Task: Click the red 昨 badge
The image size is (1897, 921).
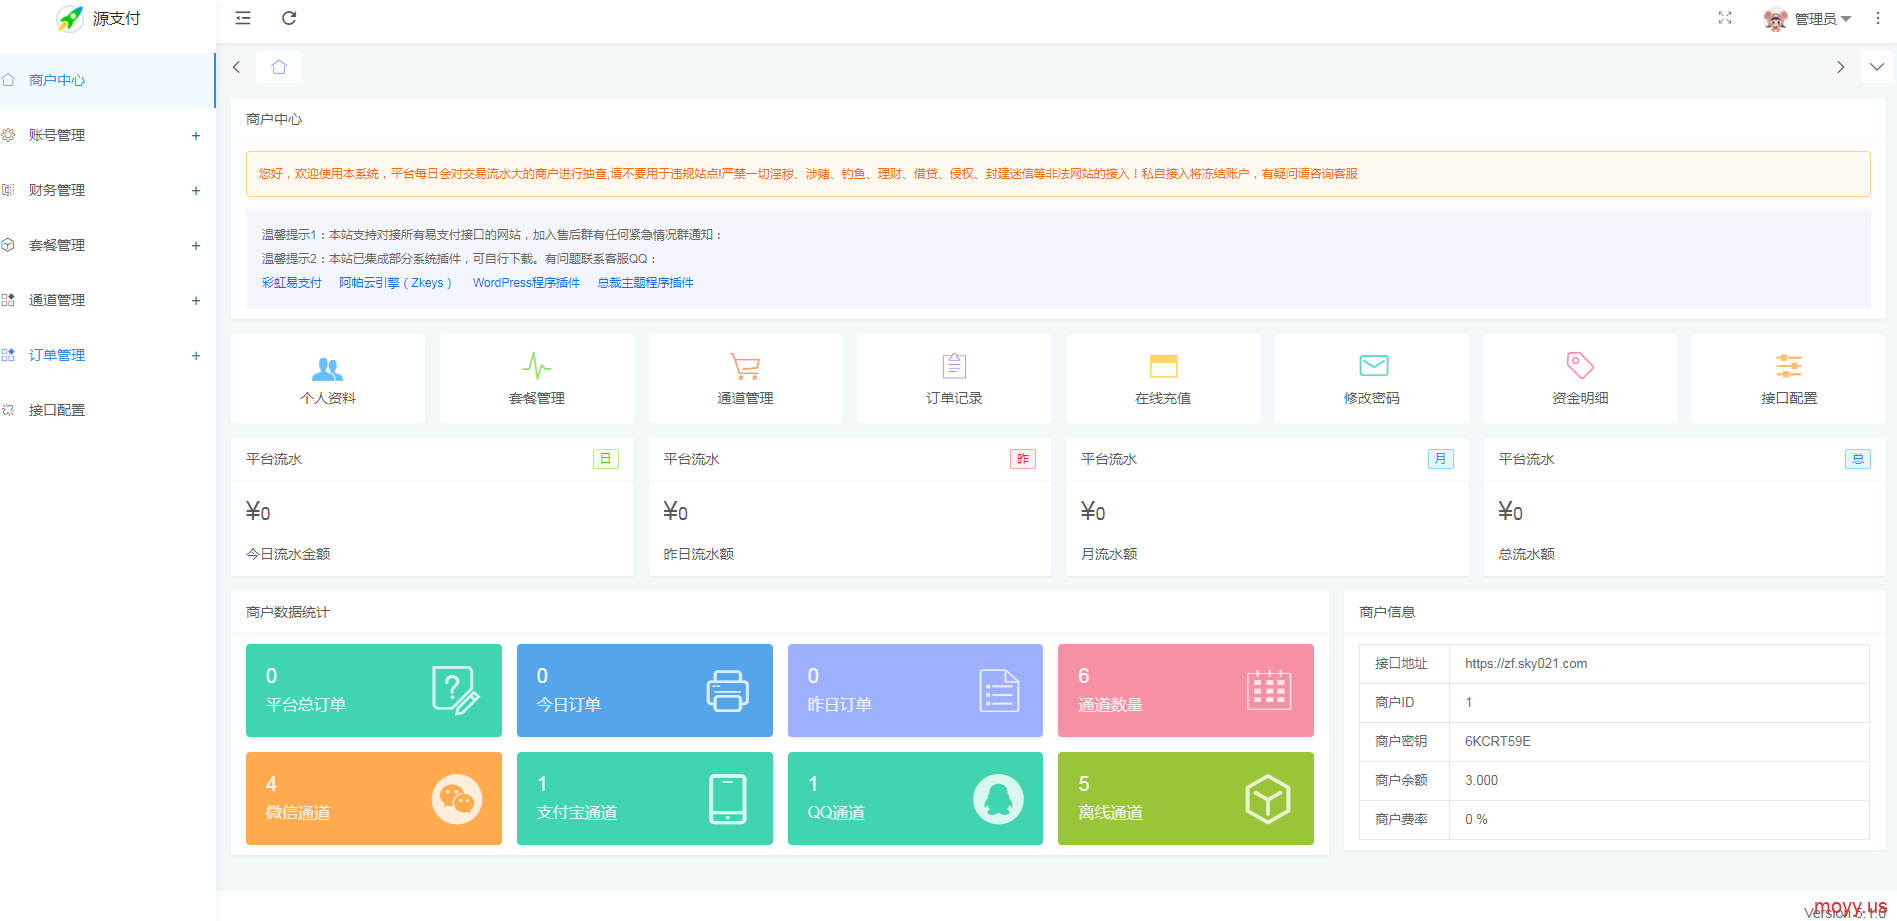Action: [x=1023, y=459]
